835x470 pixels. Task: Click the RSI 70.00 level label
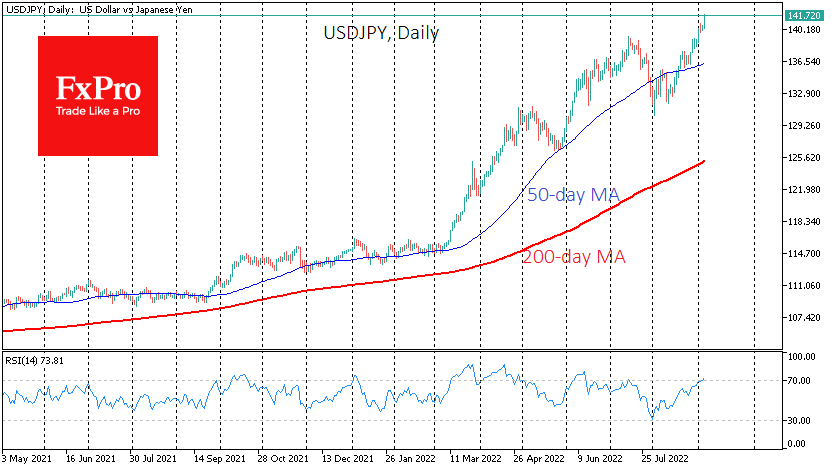(797, 380)
